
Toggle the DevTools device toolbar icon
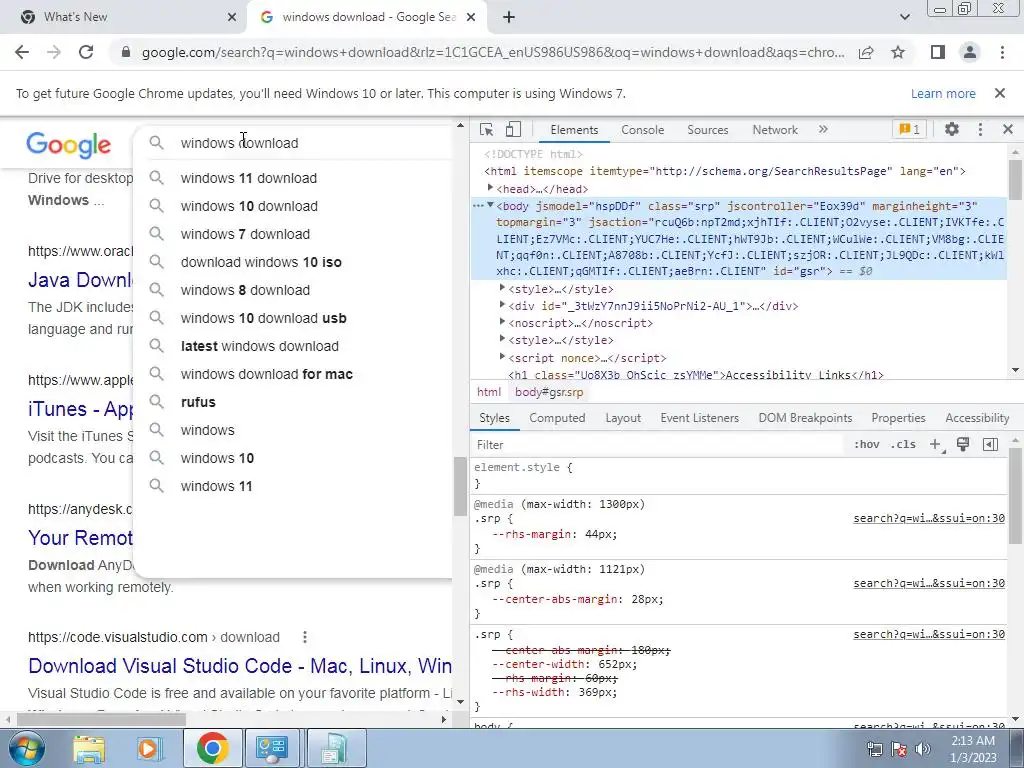[x=513, y=129]
